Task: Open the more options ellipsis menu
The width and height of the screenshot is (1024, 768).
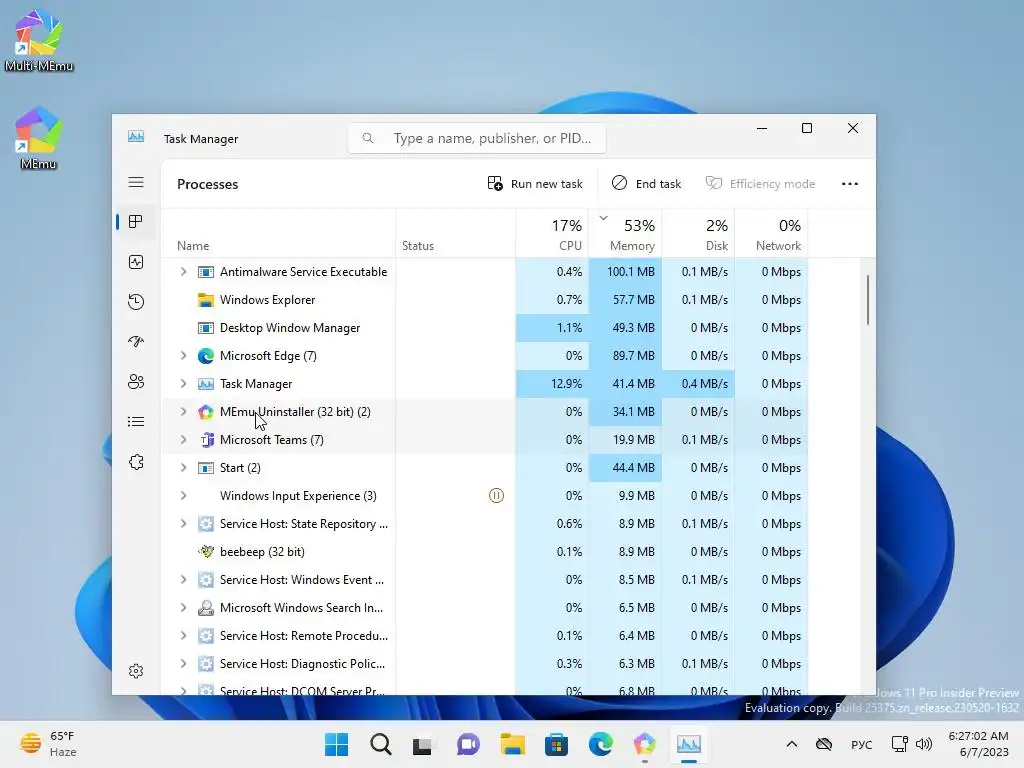Action: pyautogui.click(x=850, y=184)
